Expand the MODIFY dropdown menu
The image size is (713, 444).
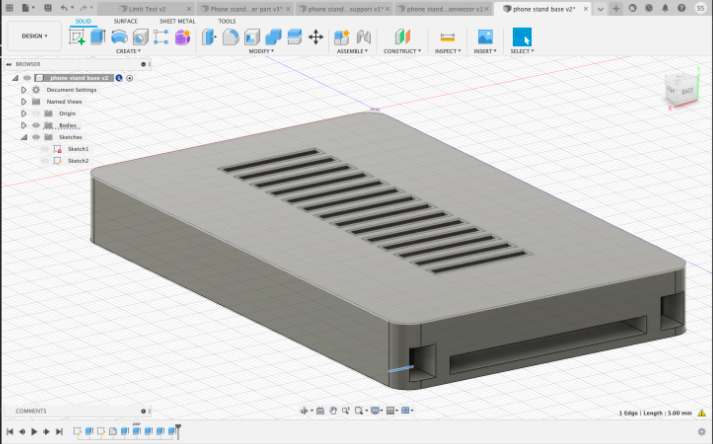261,51
